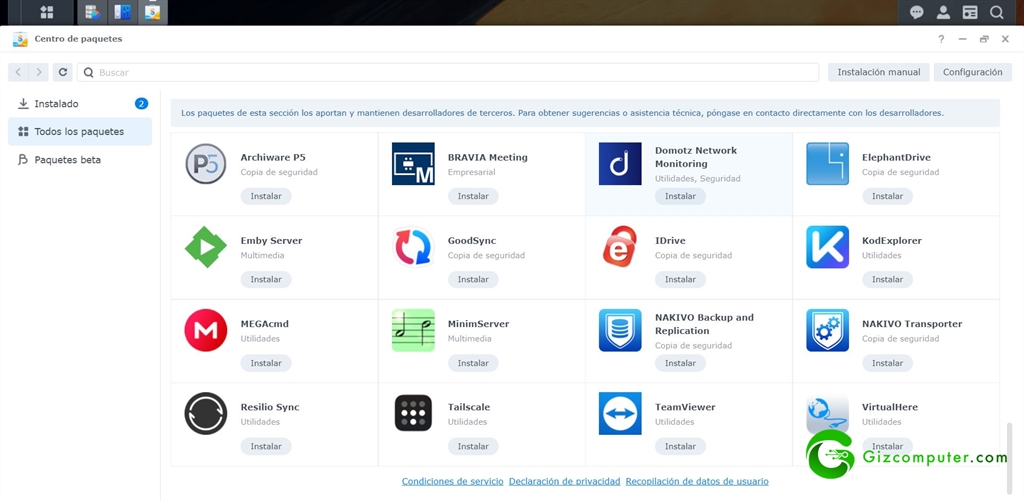1024x501 pixels.
Task: Go forward with the right arrow button
Action: coord(39,72)
